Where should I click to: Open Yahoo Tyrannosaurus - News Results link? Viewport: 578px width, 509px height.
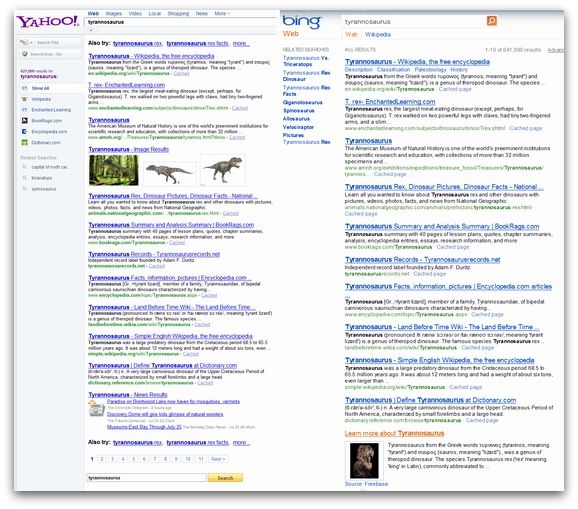128,395
